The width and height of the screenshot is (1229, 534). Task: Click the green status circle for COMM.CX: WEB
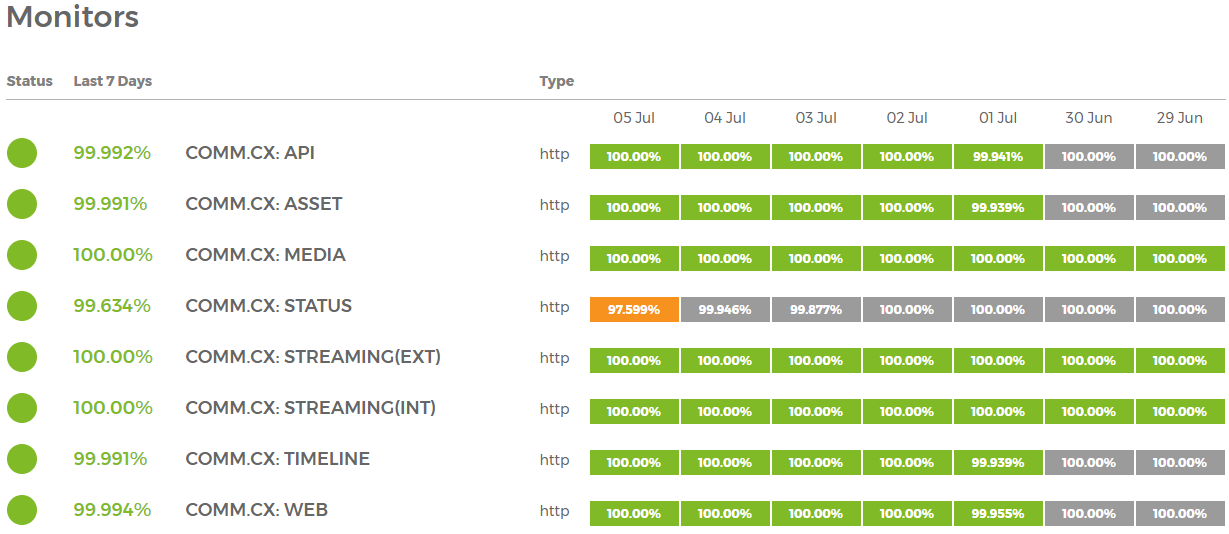[x=22, y=510]
